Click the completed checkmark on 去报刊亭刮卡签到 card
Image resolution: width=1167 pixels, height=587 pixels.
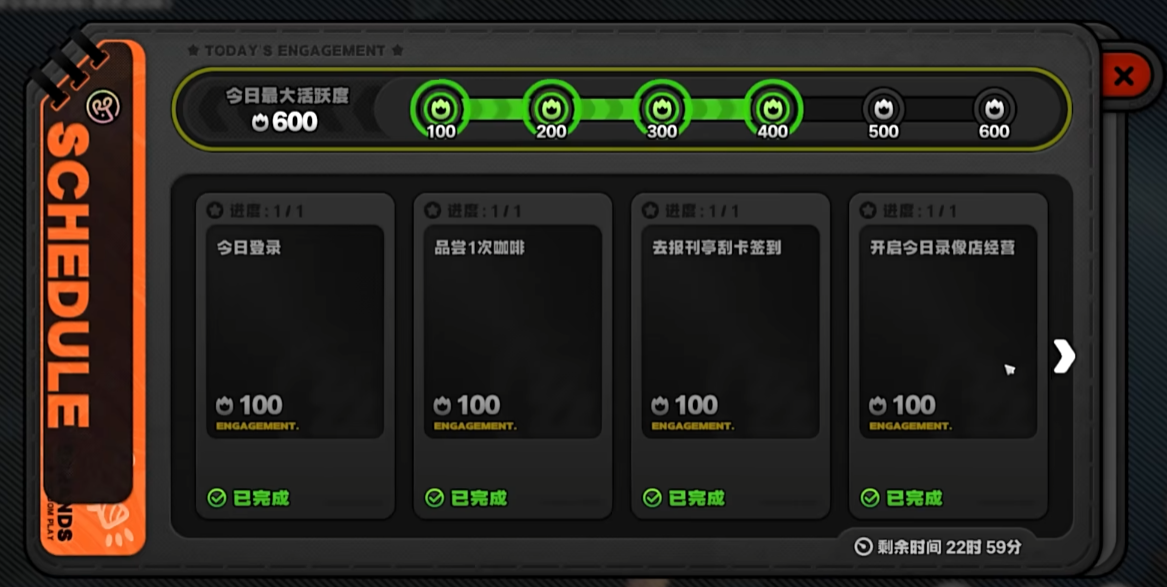click(652, 498)
